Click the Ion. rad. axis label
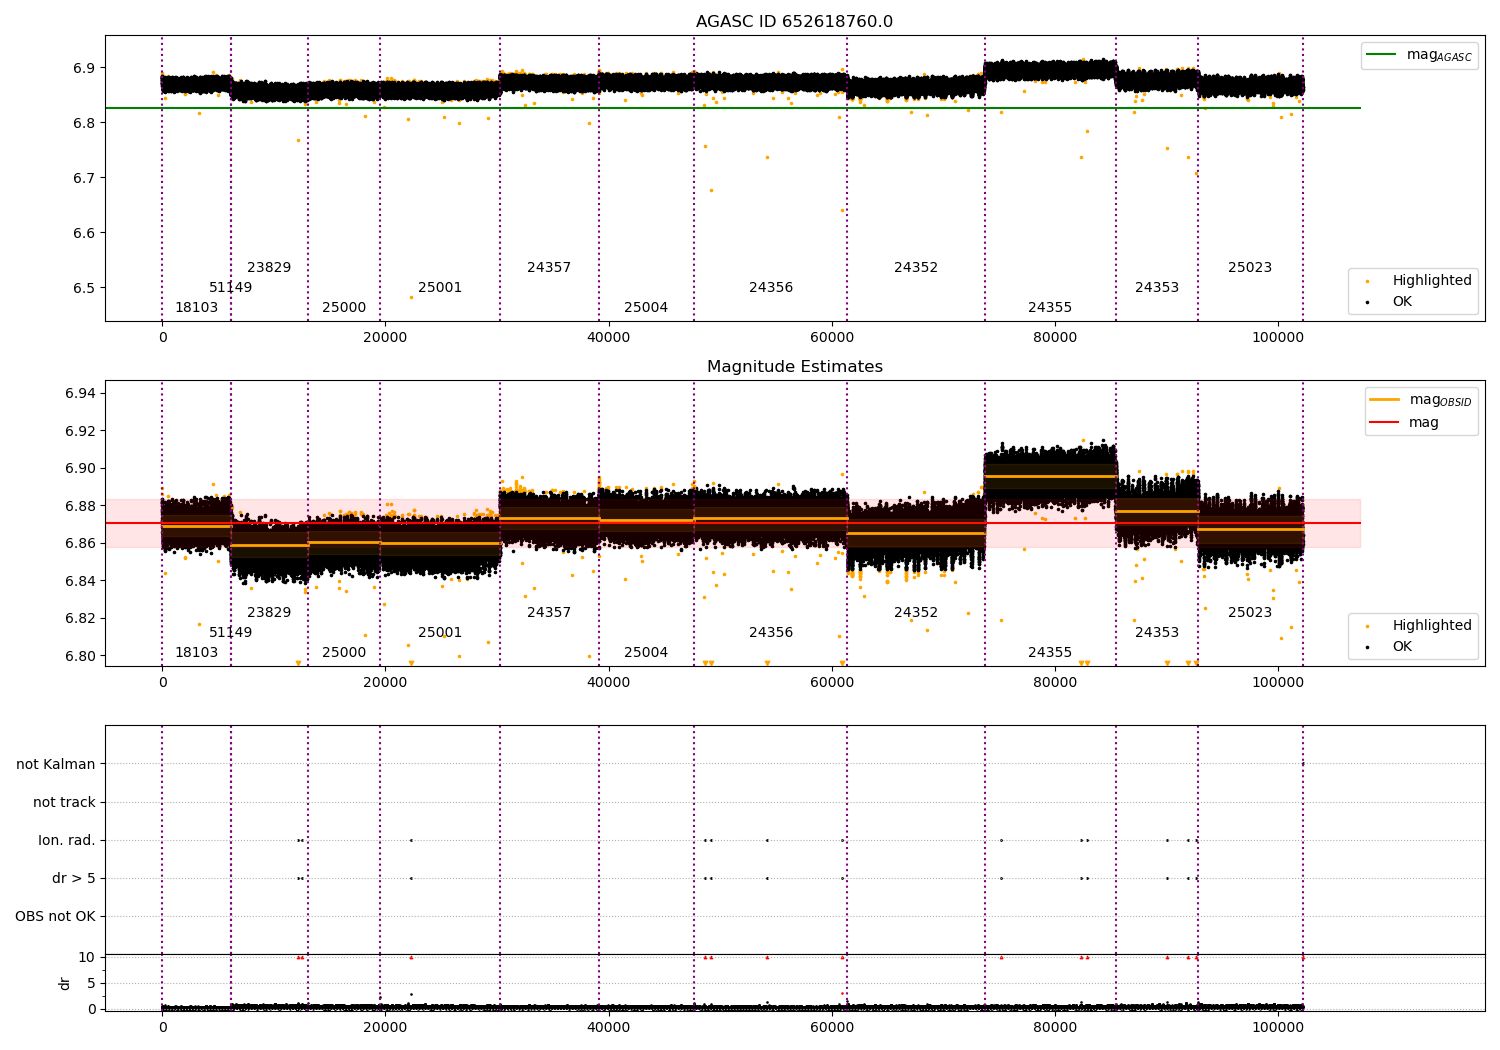This screenshot has width=1500, height=1050. (67, 841)
